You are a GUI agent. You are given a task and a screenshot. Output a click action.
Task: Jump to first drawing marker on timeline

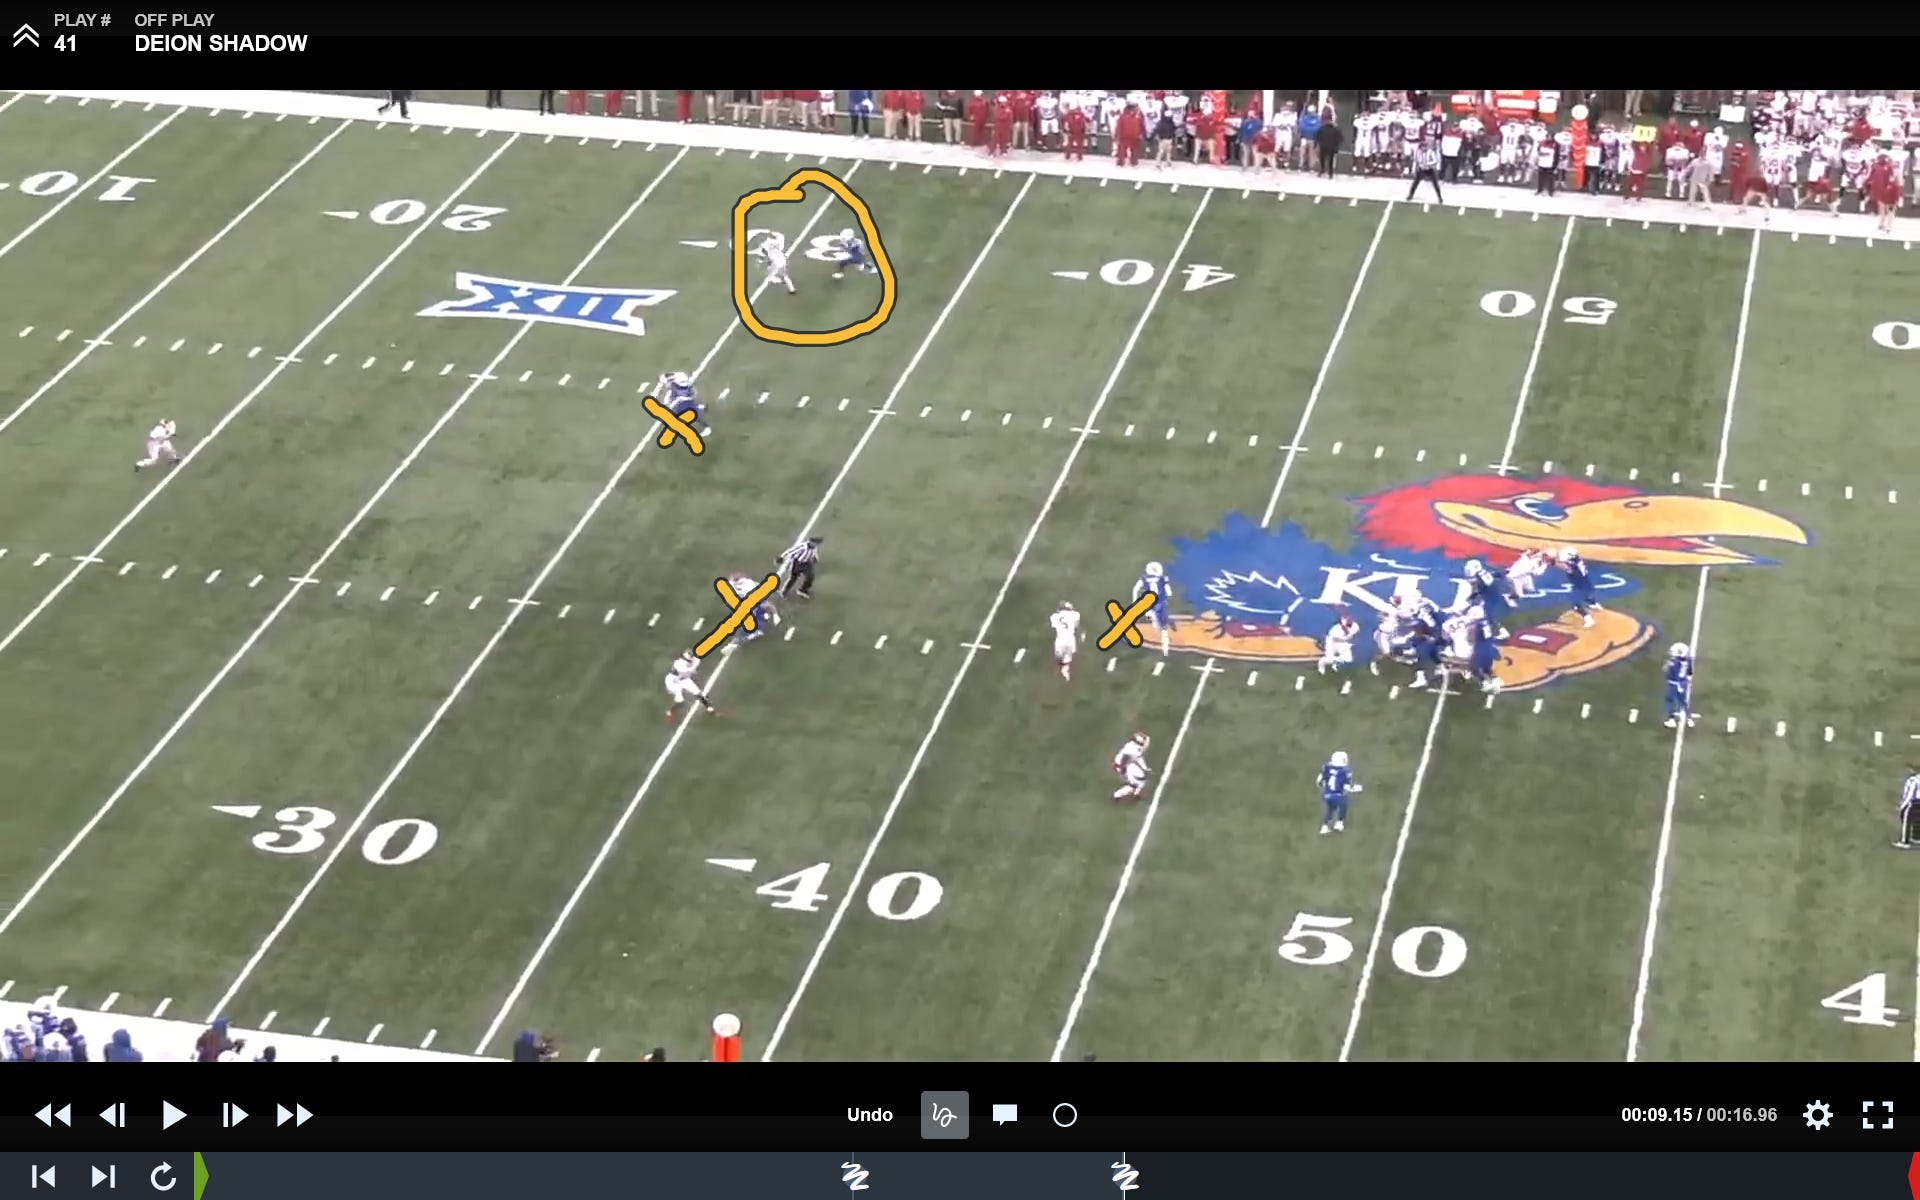click(854, 1176)
